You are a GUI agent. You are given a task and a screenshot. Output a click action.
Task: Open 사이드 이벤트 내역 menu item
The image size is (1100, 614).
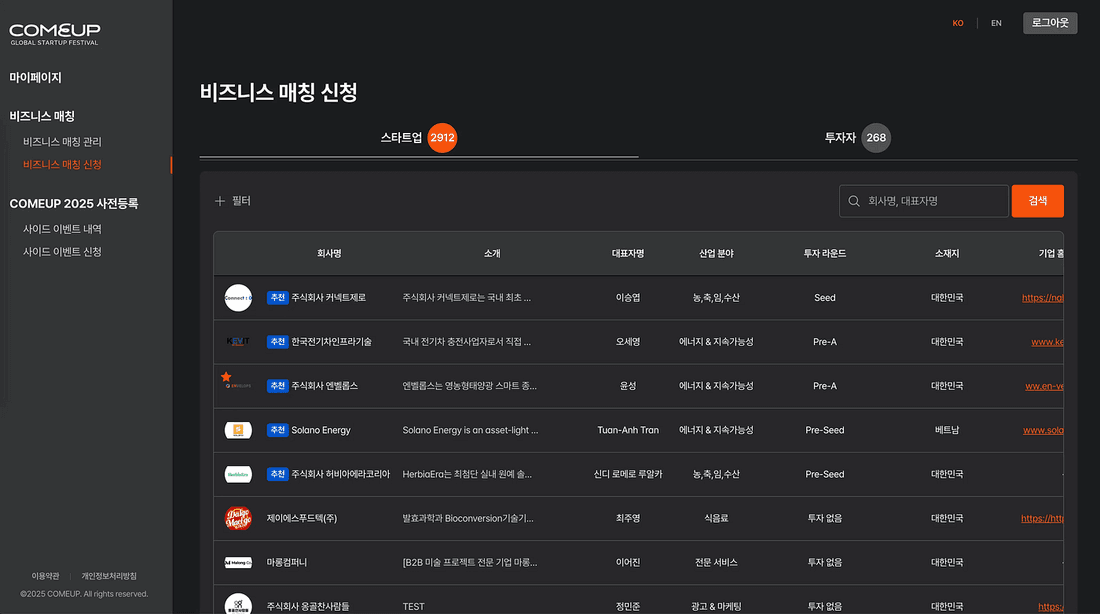pyautogui.click(x=62, y=229)
